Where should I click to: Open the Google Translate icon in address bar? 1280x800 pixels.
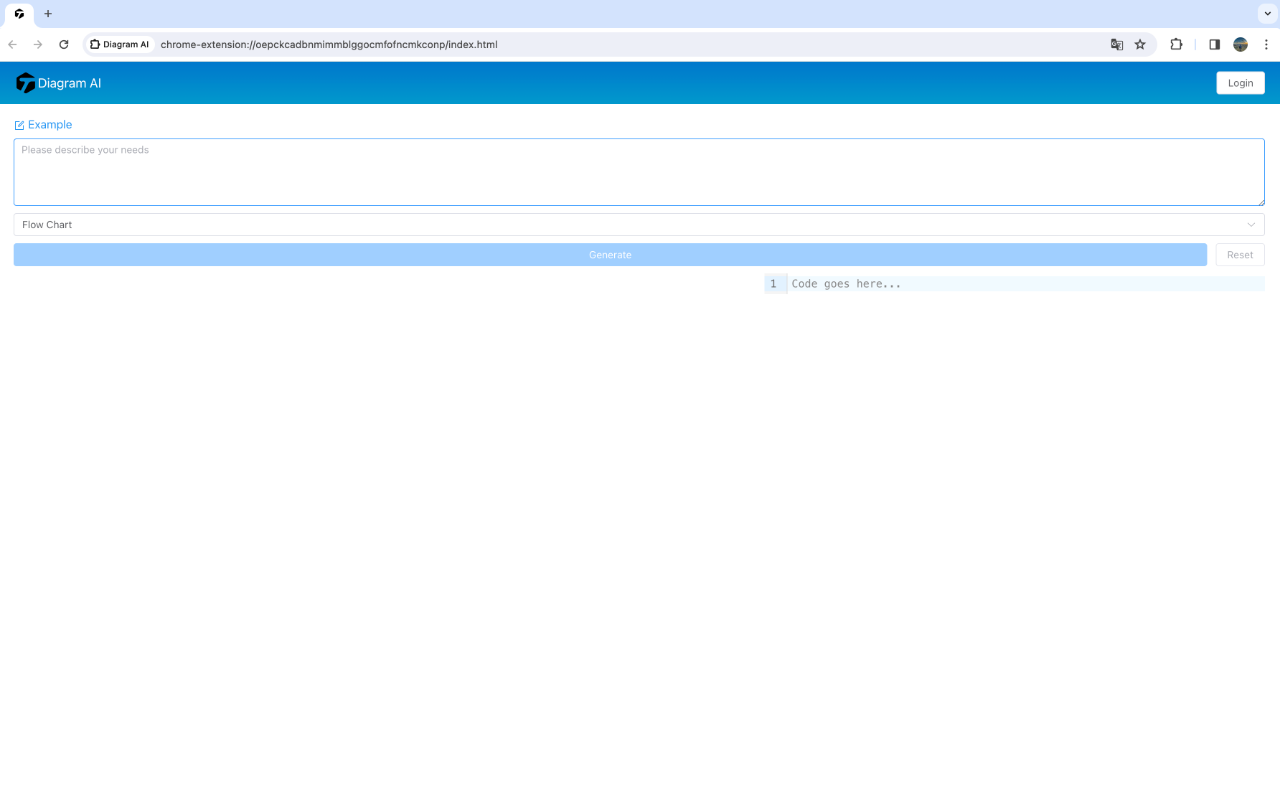[x=1117, y=44]
